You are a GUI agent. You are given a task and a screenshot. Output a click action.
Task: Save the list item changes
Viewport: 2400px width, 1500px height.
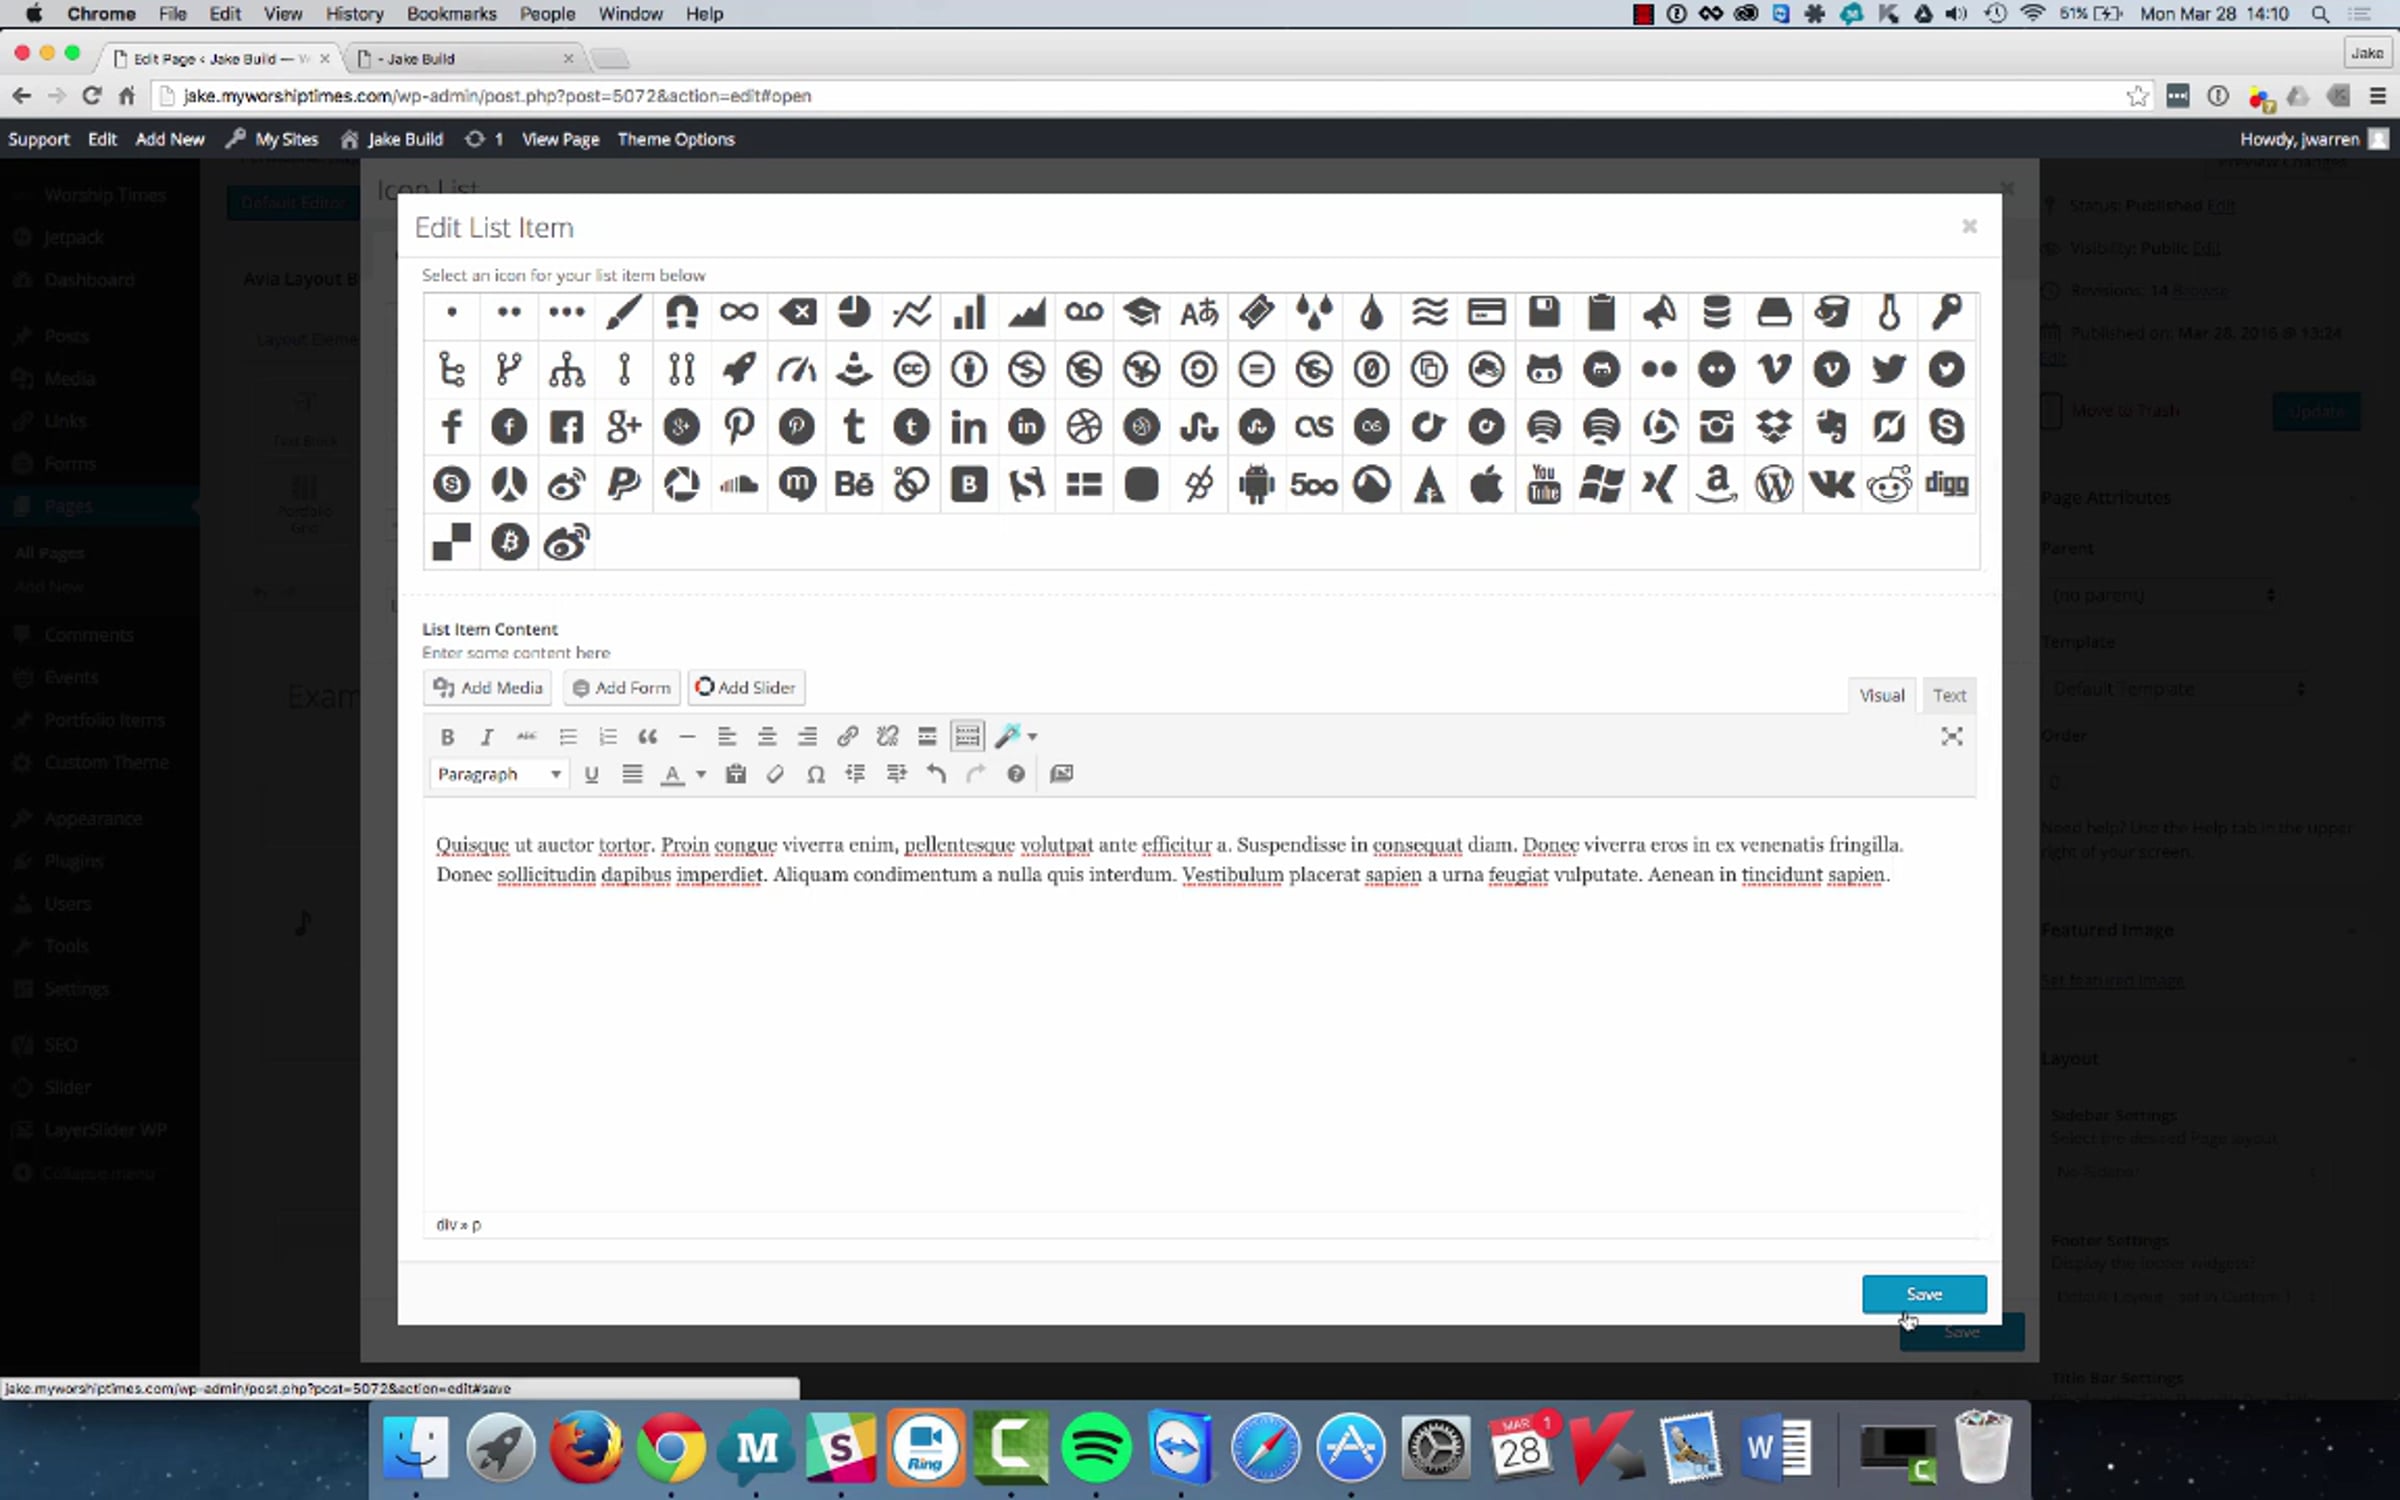(1923, 1294)
